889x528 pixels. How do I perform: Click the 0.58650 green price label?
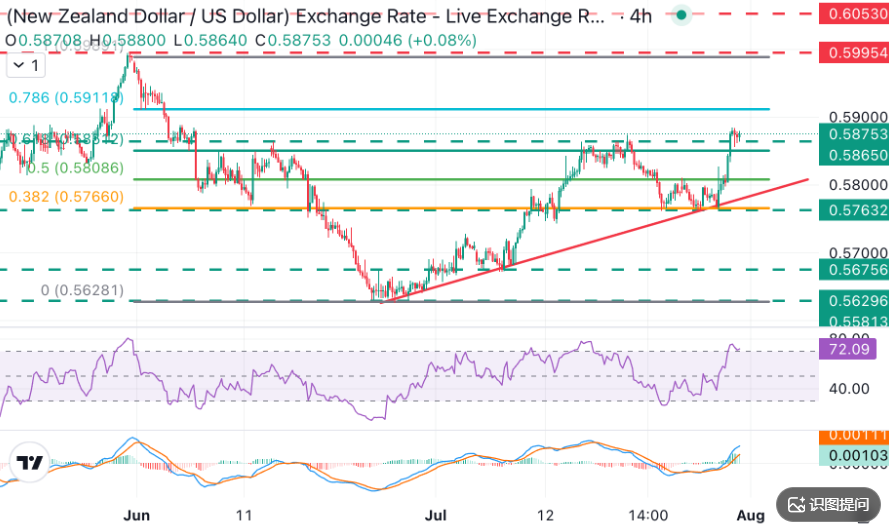pyautogui.click(x=854, y=155)
